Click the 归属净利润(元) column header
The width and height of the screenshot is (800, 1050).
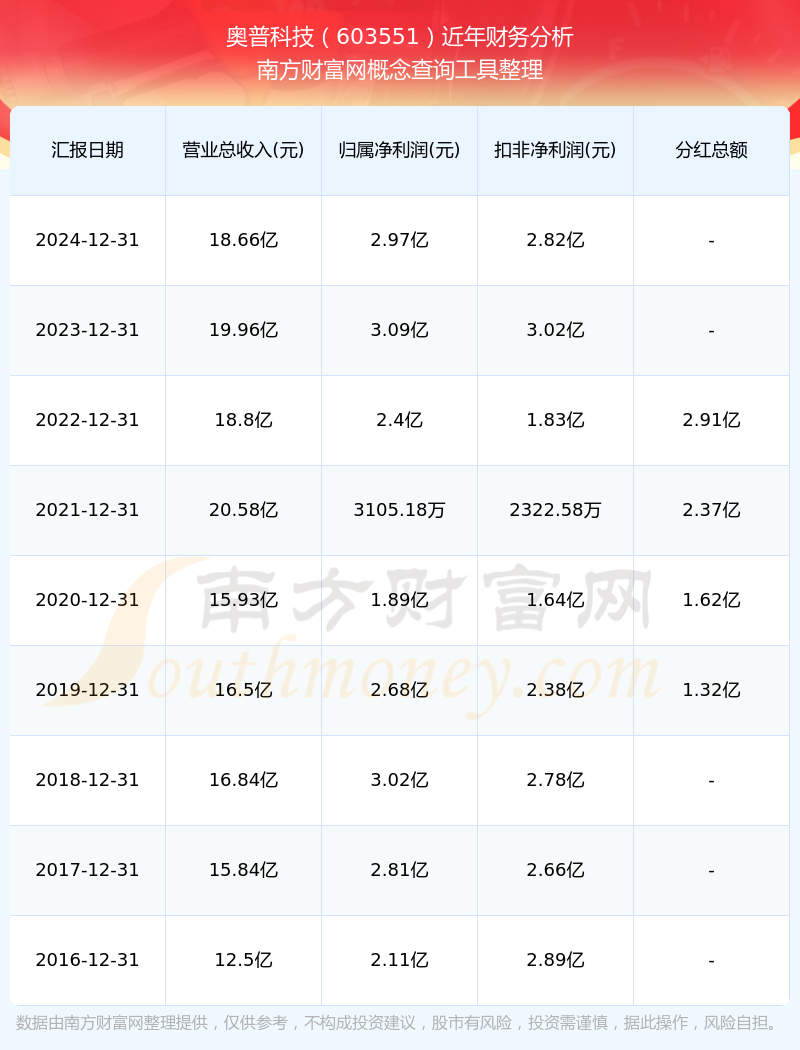point(399,150)
